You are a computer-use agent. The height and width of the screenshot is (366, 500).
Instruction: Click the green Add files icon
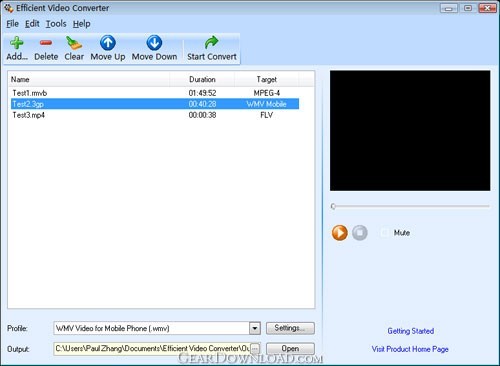(x=16, y=43)
